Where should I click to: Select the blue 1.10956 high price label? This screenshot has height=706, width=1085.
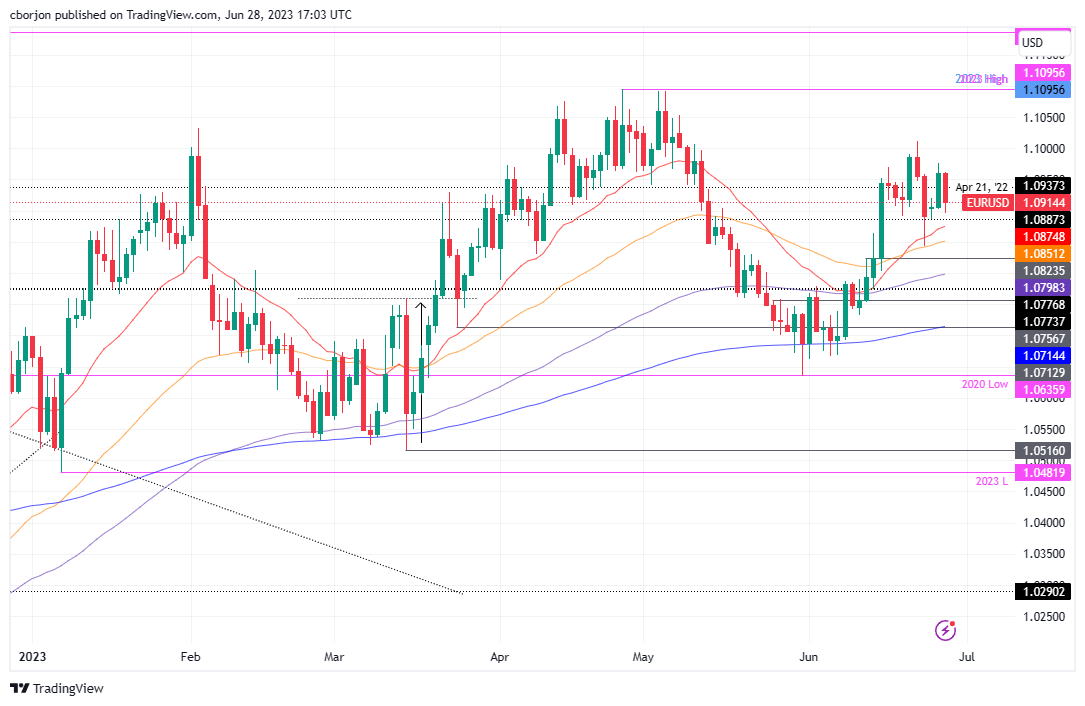point(1043,90)
